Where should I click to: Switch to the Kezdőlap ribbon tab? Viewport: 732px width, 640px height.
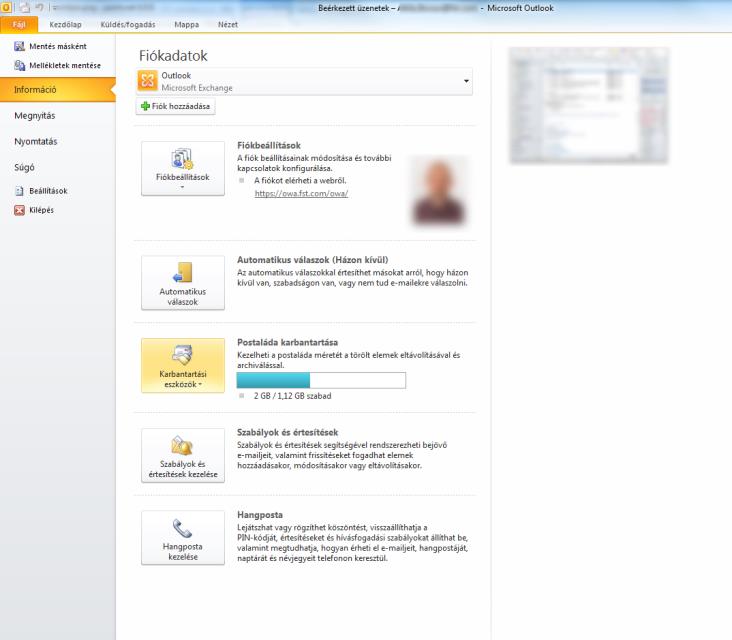[65, 25]
